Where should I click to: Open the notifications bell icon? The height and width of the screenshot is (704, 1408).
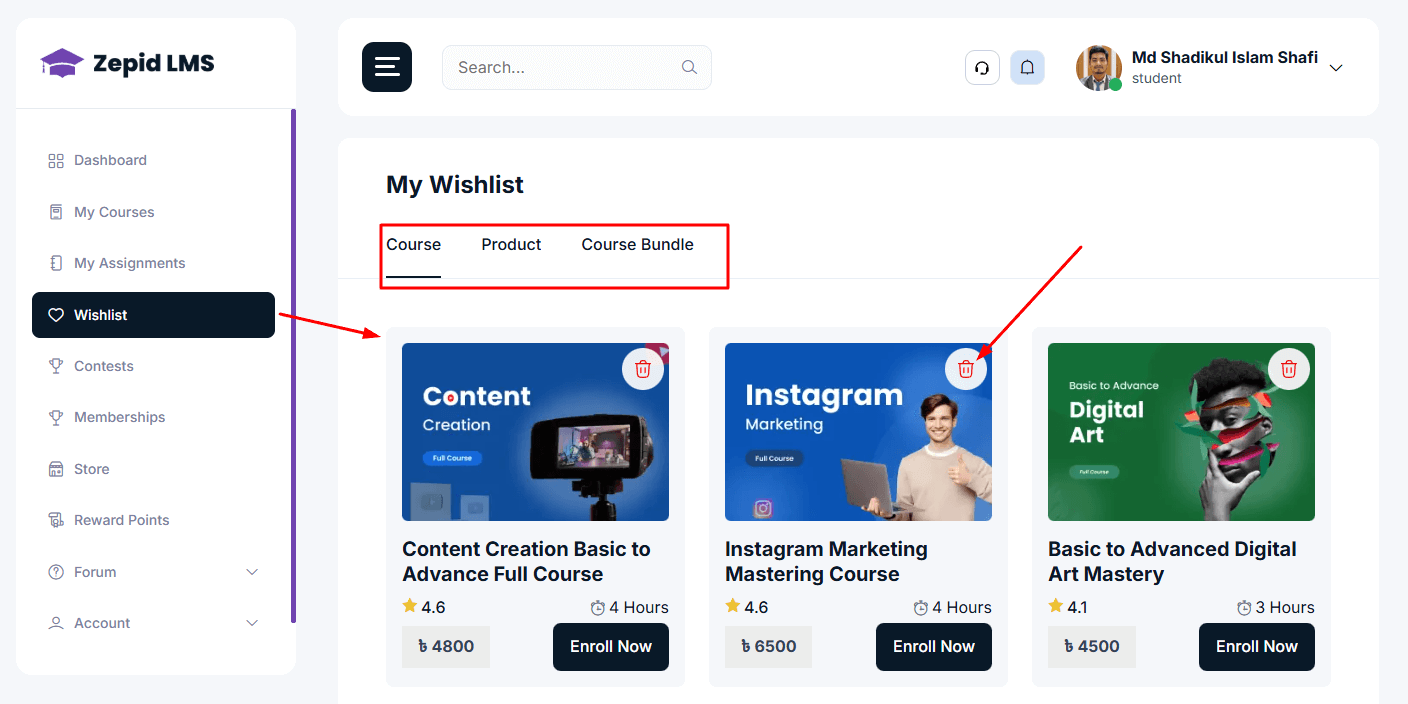(1027, 68)
